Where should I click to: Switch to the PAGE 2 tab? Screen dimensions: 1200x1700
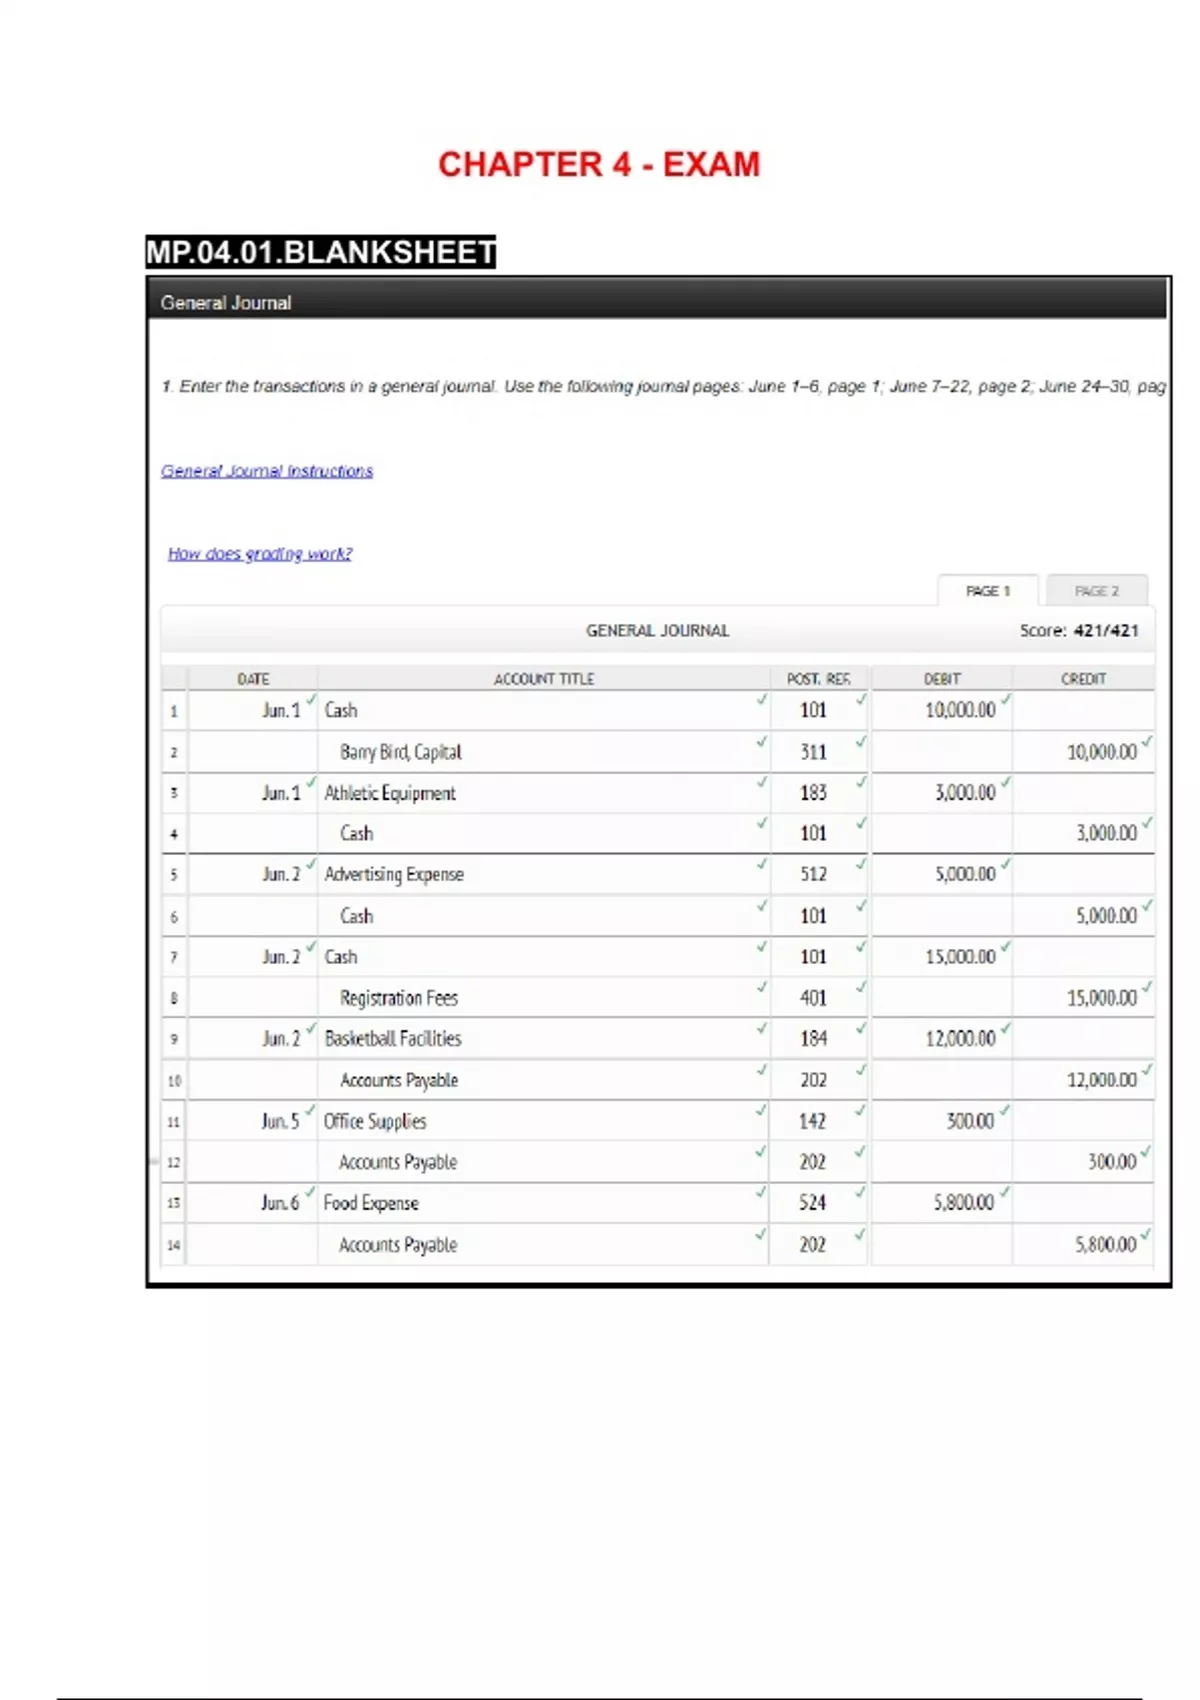1097,591
